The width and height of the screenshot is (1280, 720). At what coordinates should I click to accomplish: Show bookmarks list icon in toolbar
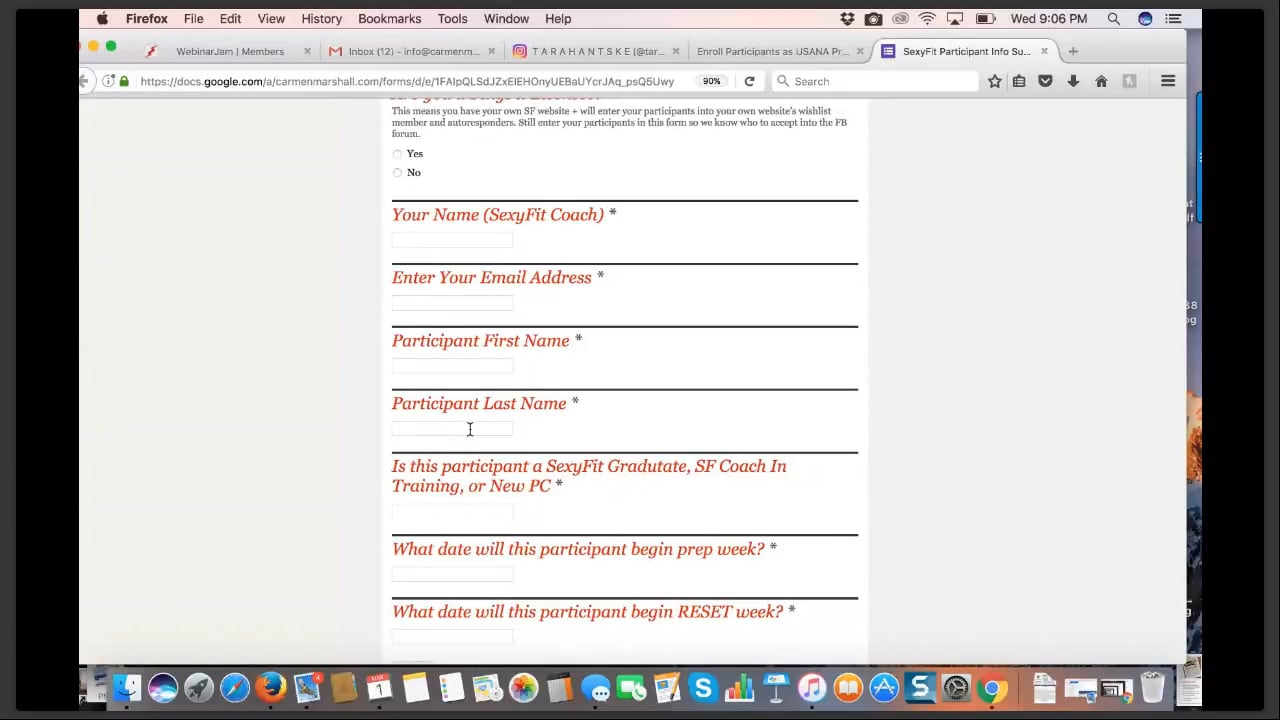(1019, 81)
